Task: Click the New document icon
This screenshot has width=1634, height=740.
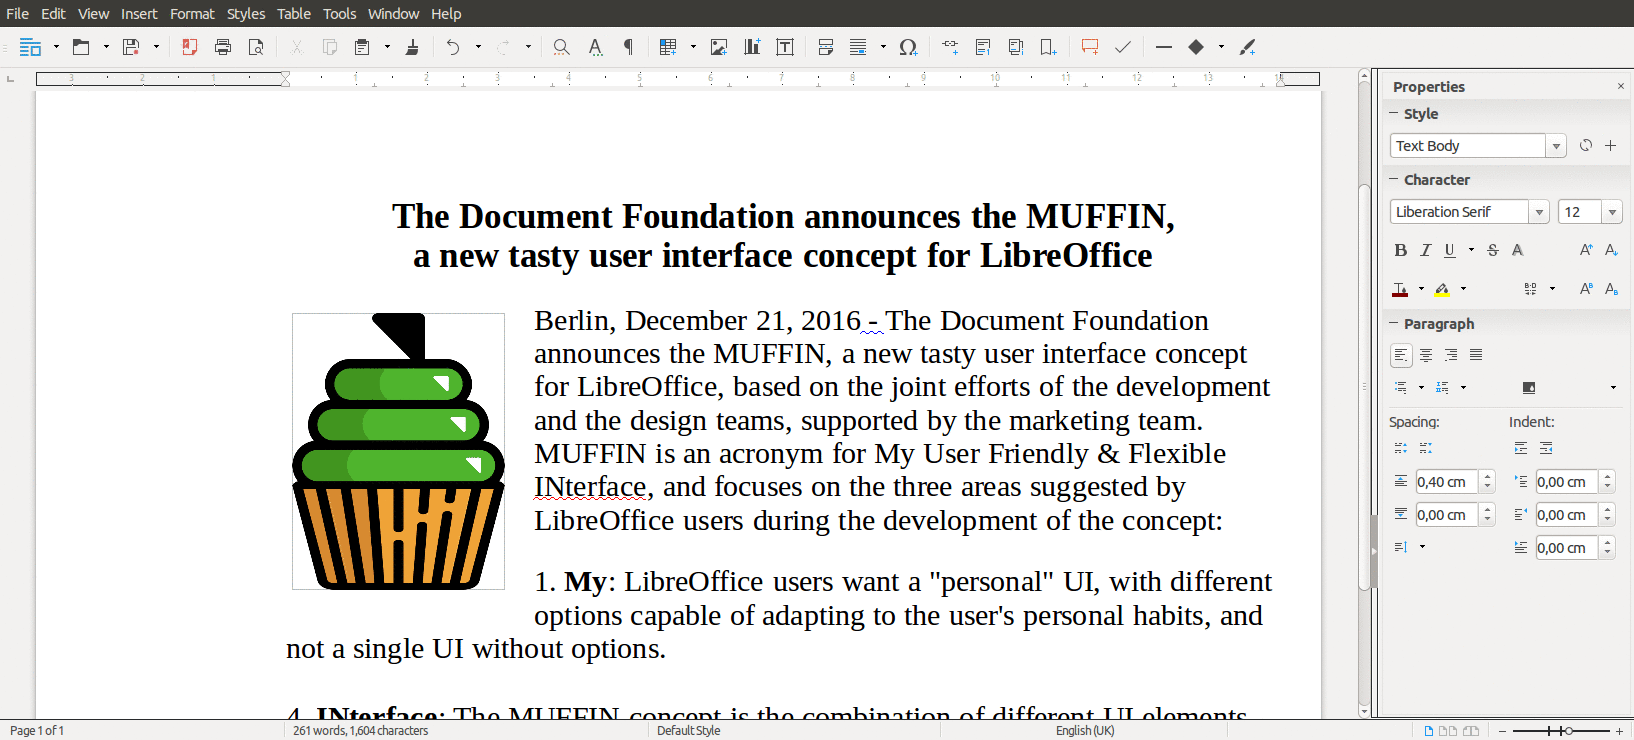Action: tap(30, 47)
